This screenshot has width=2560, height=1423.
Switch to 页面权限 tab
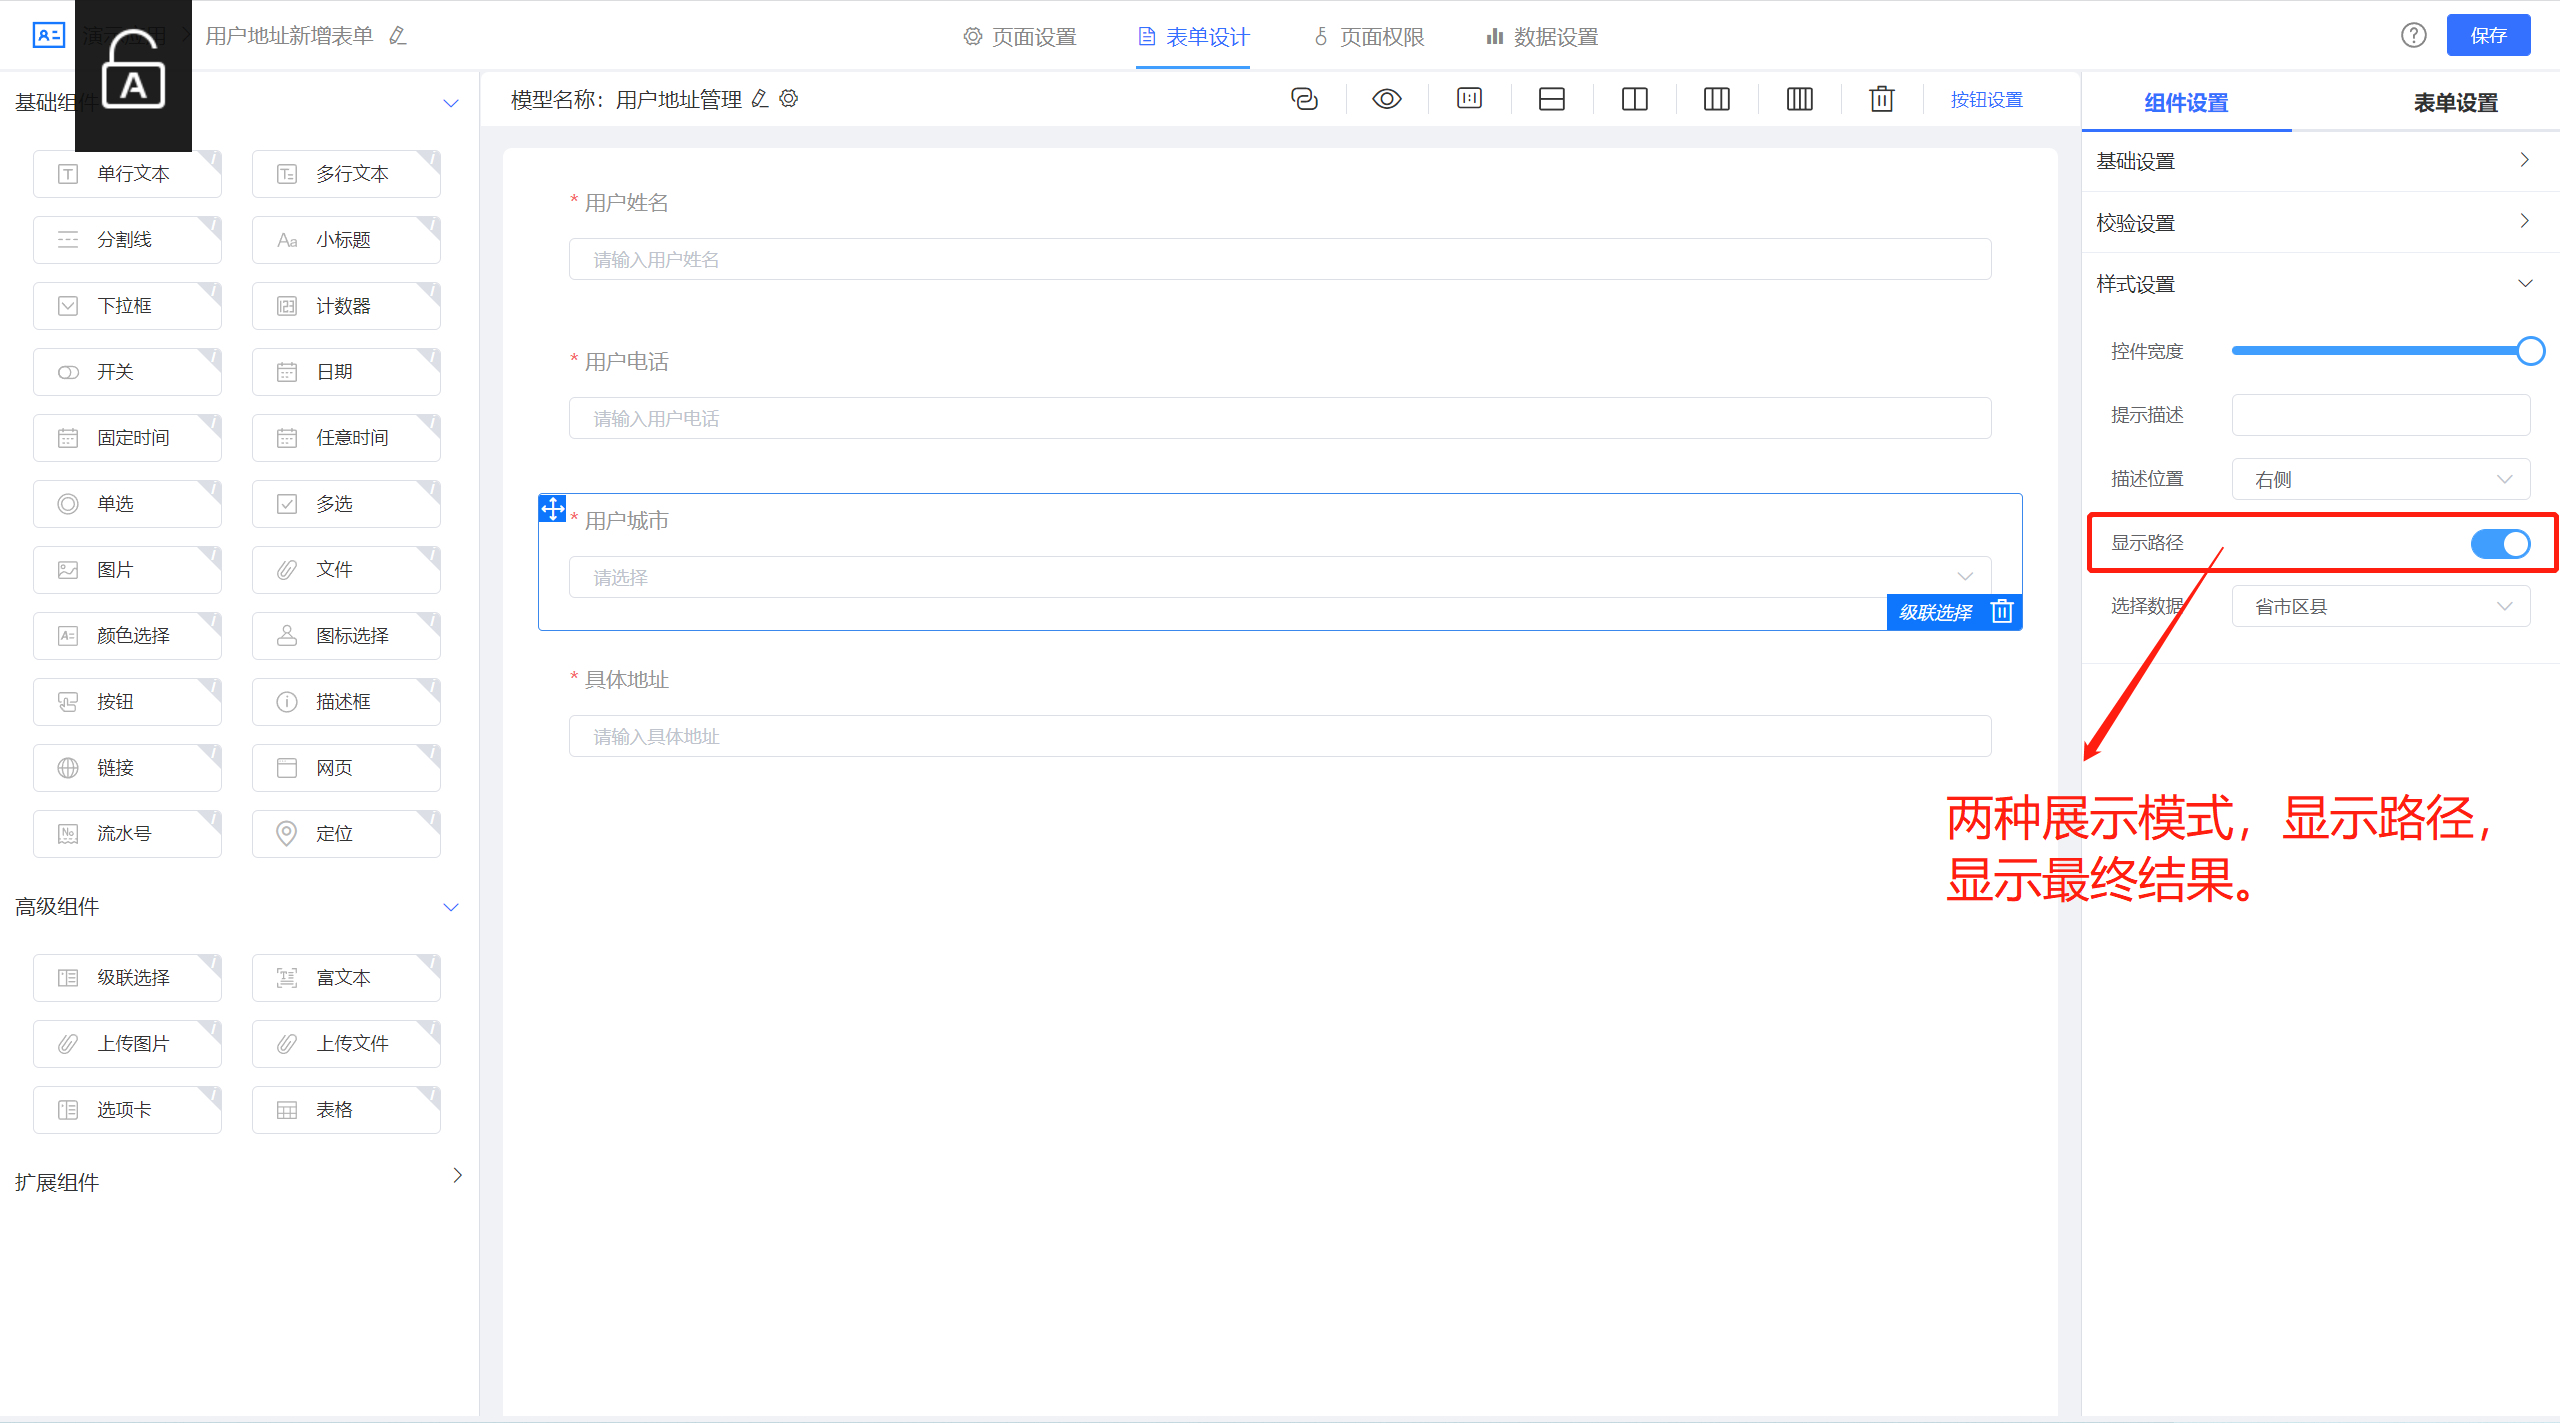(x=1368, y=37)
